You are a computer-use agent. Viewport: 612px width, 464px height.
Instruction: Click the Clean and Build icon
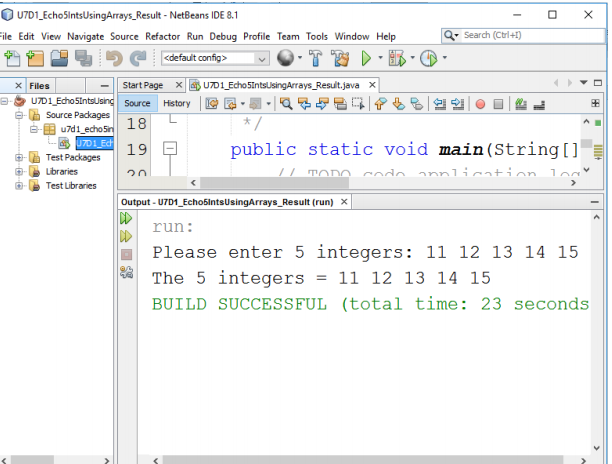(340, 59)
